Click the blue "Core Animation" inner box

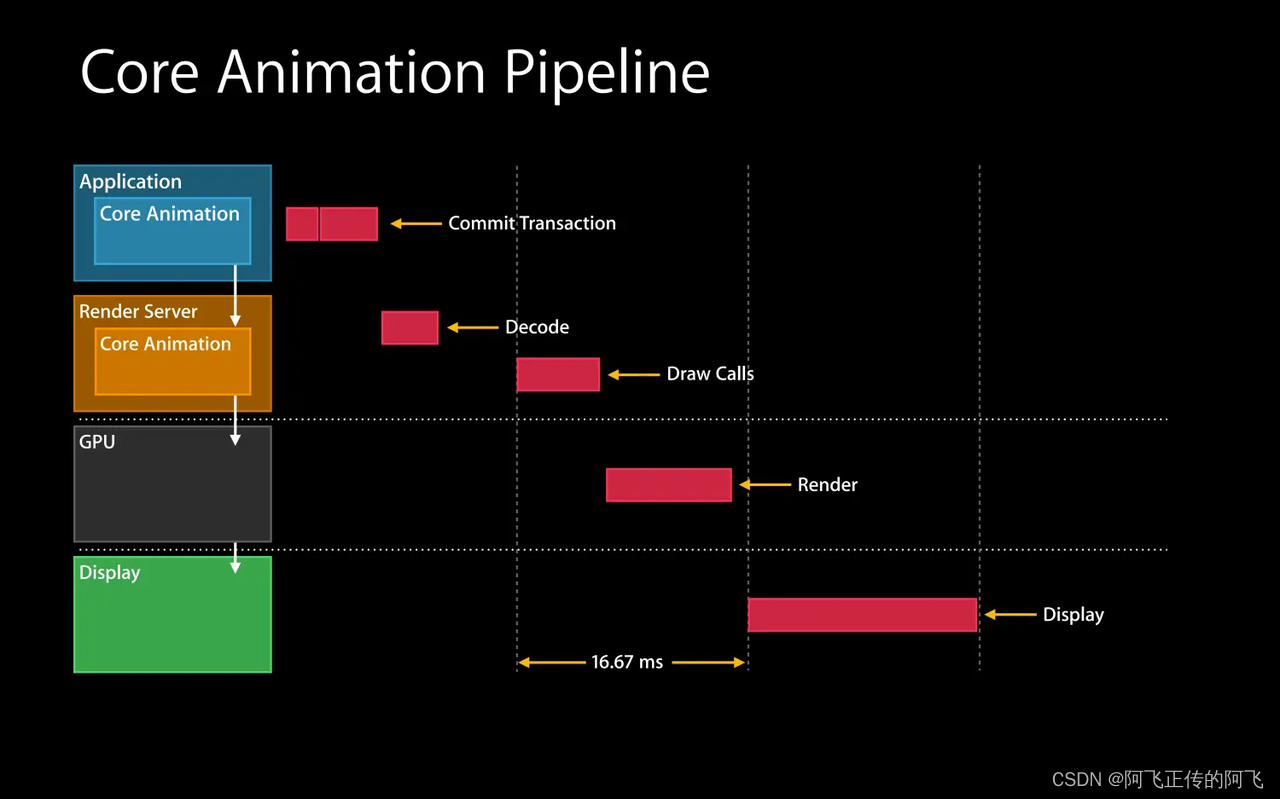click(x=172, y=231)
